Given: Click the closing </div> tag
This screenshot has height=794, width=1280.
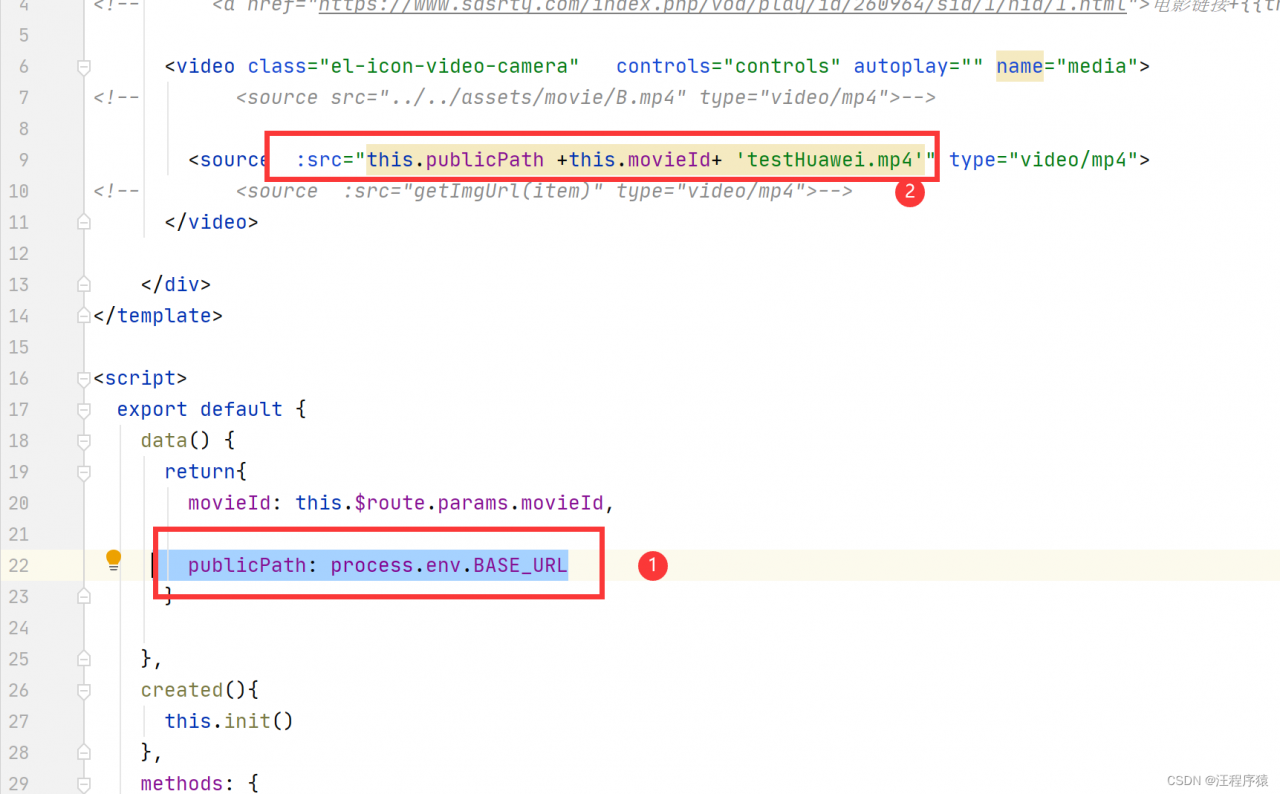Looking at the screenshot, I should coord(176,285).
